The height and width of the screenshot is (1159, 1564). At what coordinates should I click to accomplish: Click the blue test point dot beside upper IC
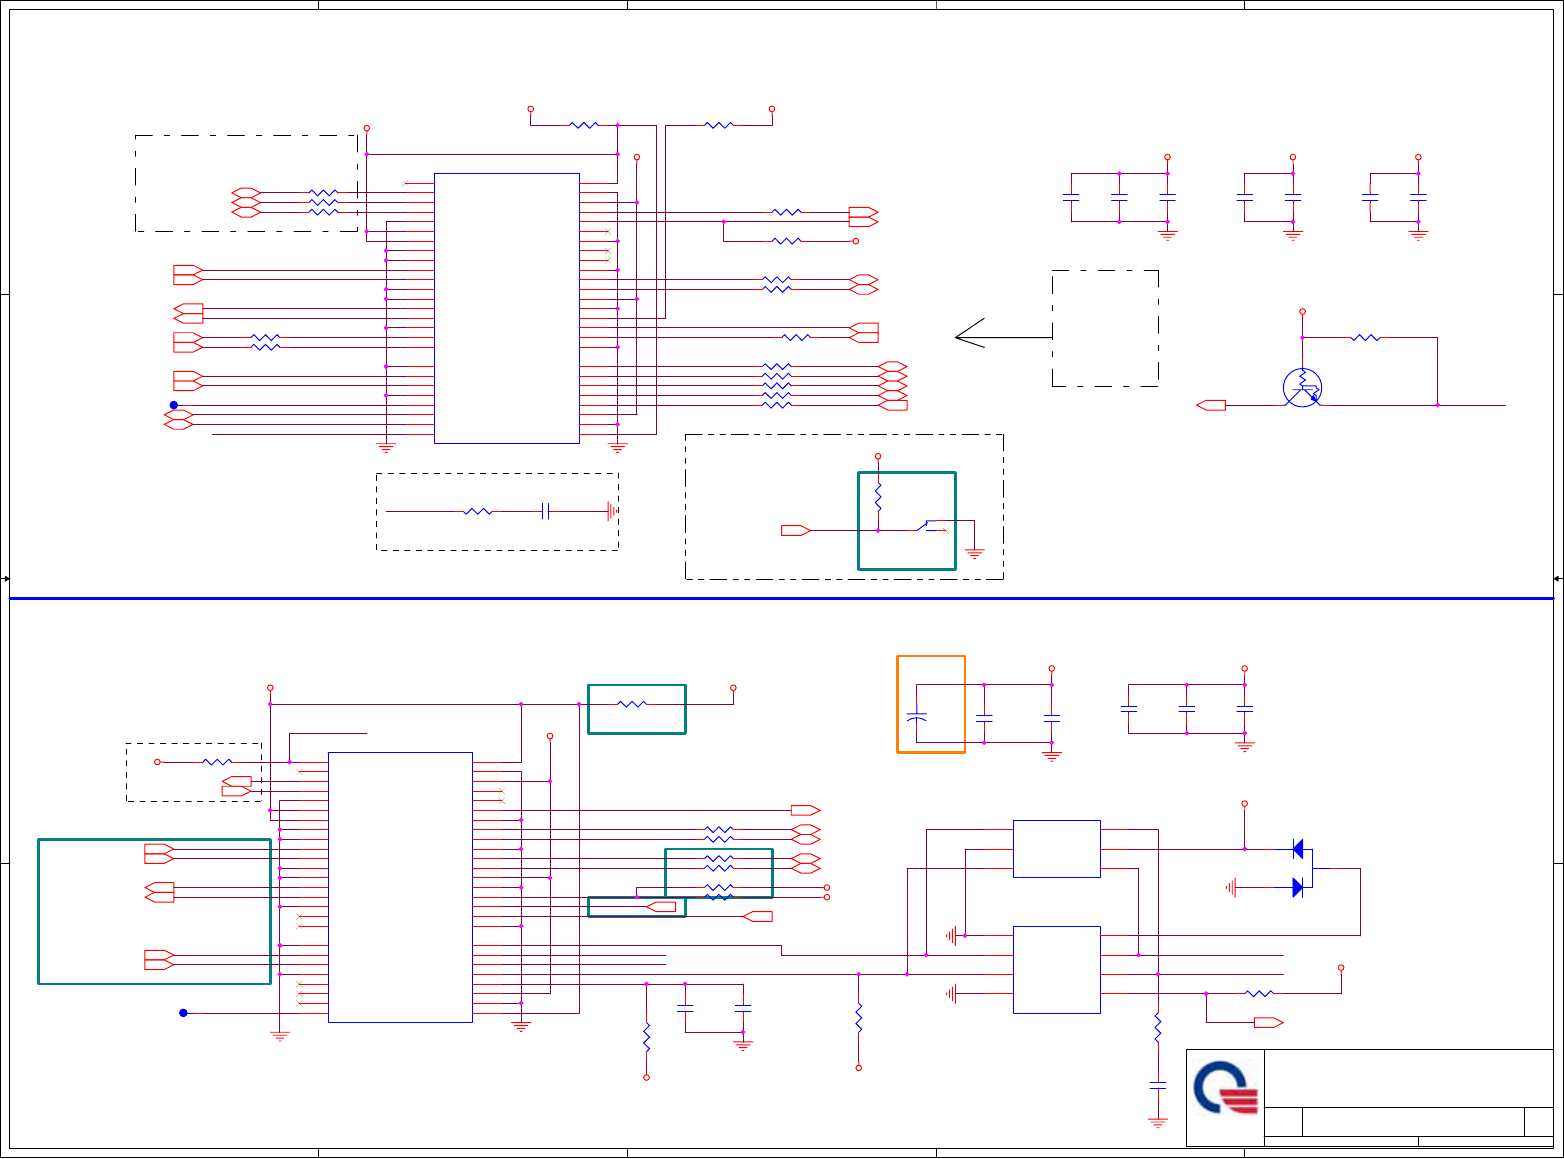tap(173, 405)
